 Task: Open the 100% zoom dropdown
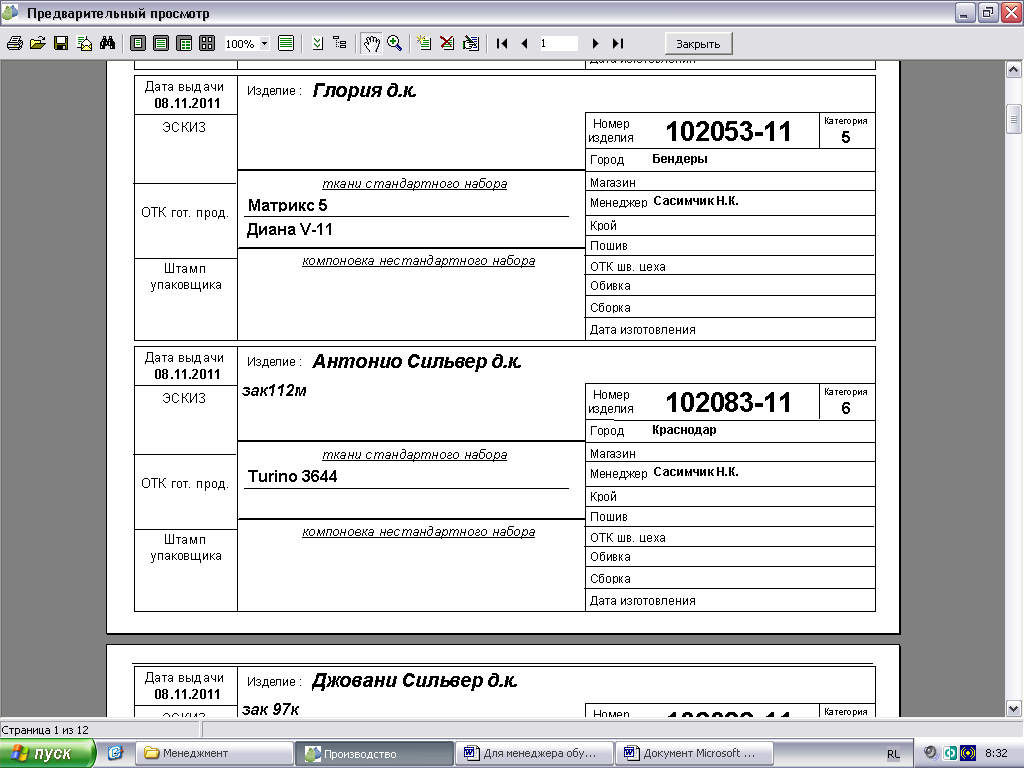[x=264, y=44]
